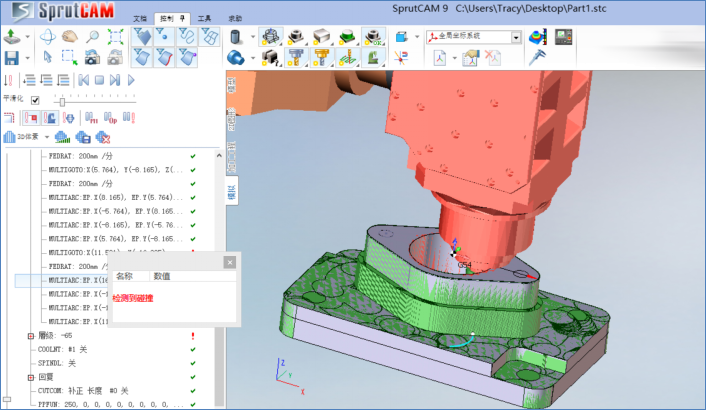Expand the 层级: -65 tree node
707x411 pixels.
pyautogui.click(x=30, y=336)
